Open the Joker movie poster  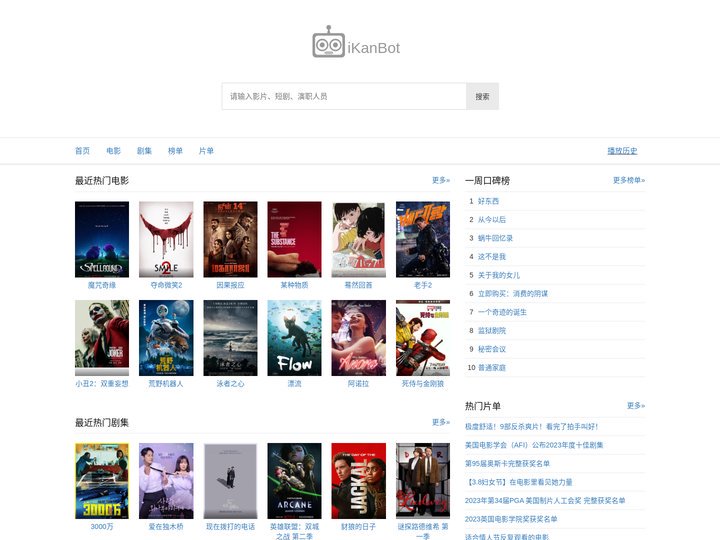coord(102,338)
